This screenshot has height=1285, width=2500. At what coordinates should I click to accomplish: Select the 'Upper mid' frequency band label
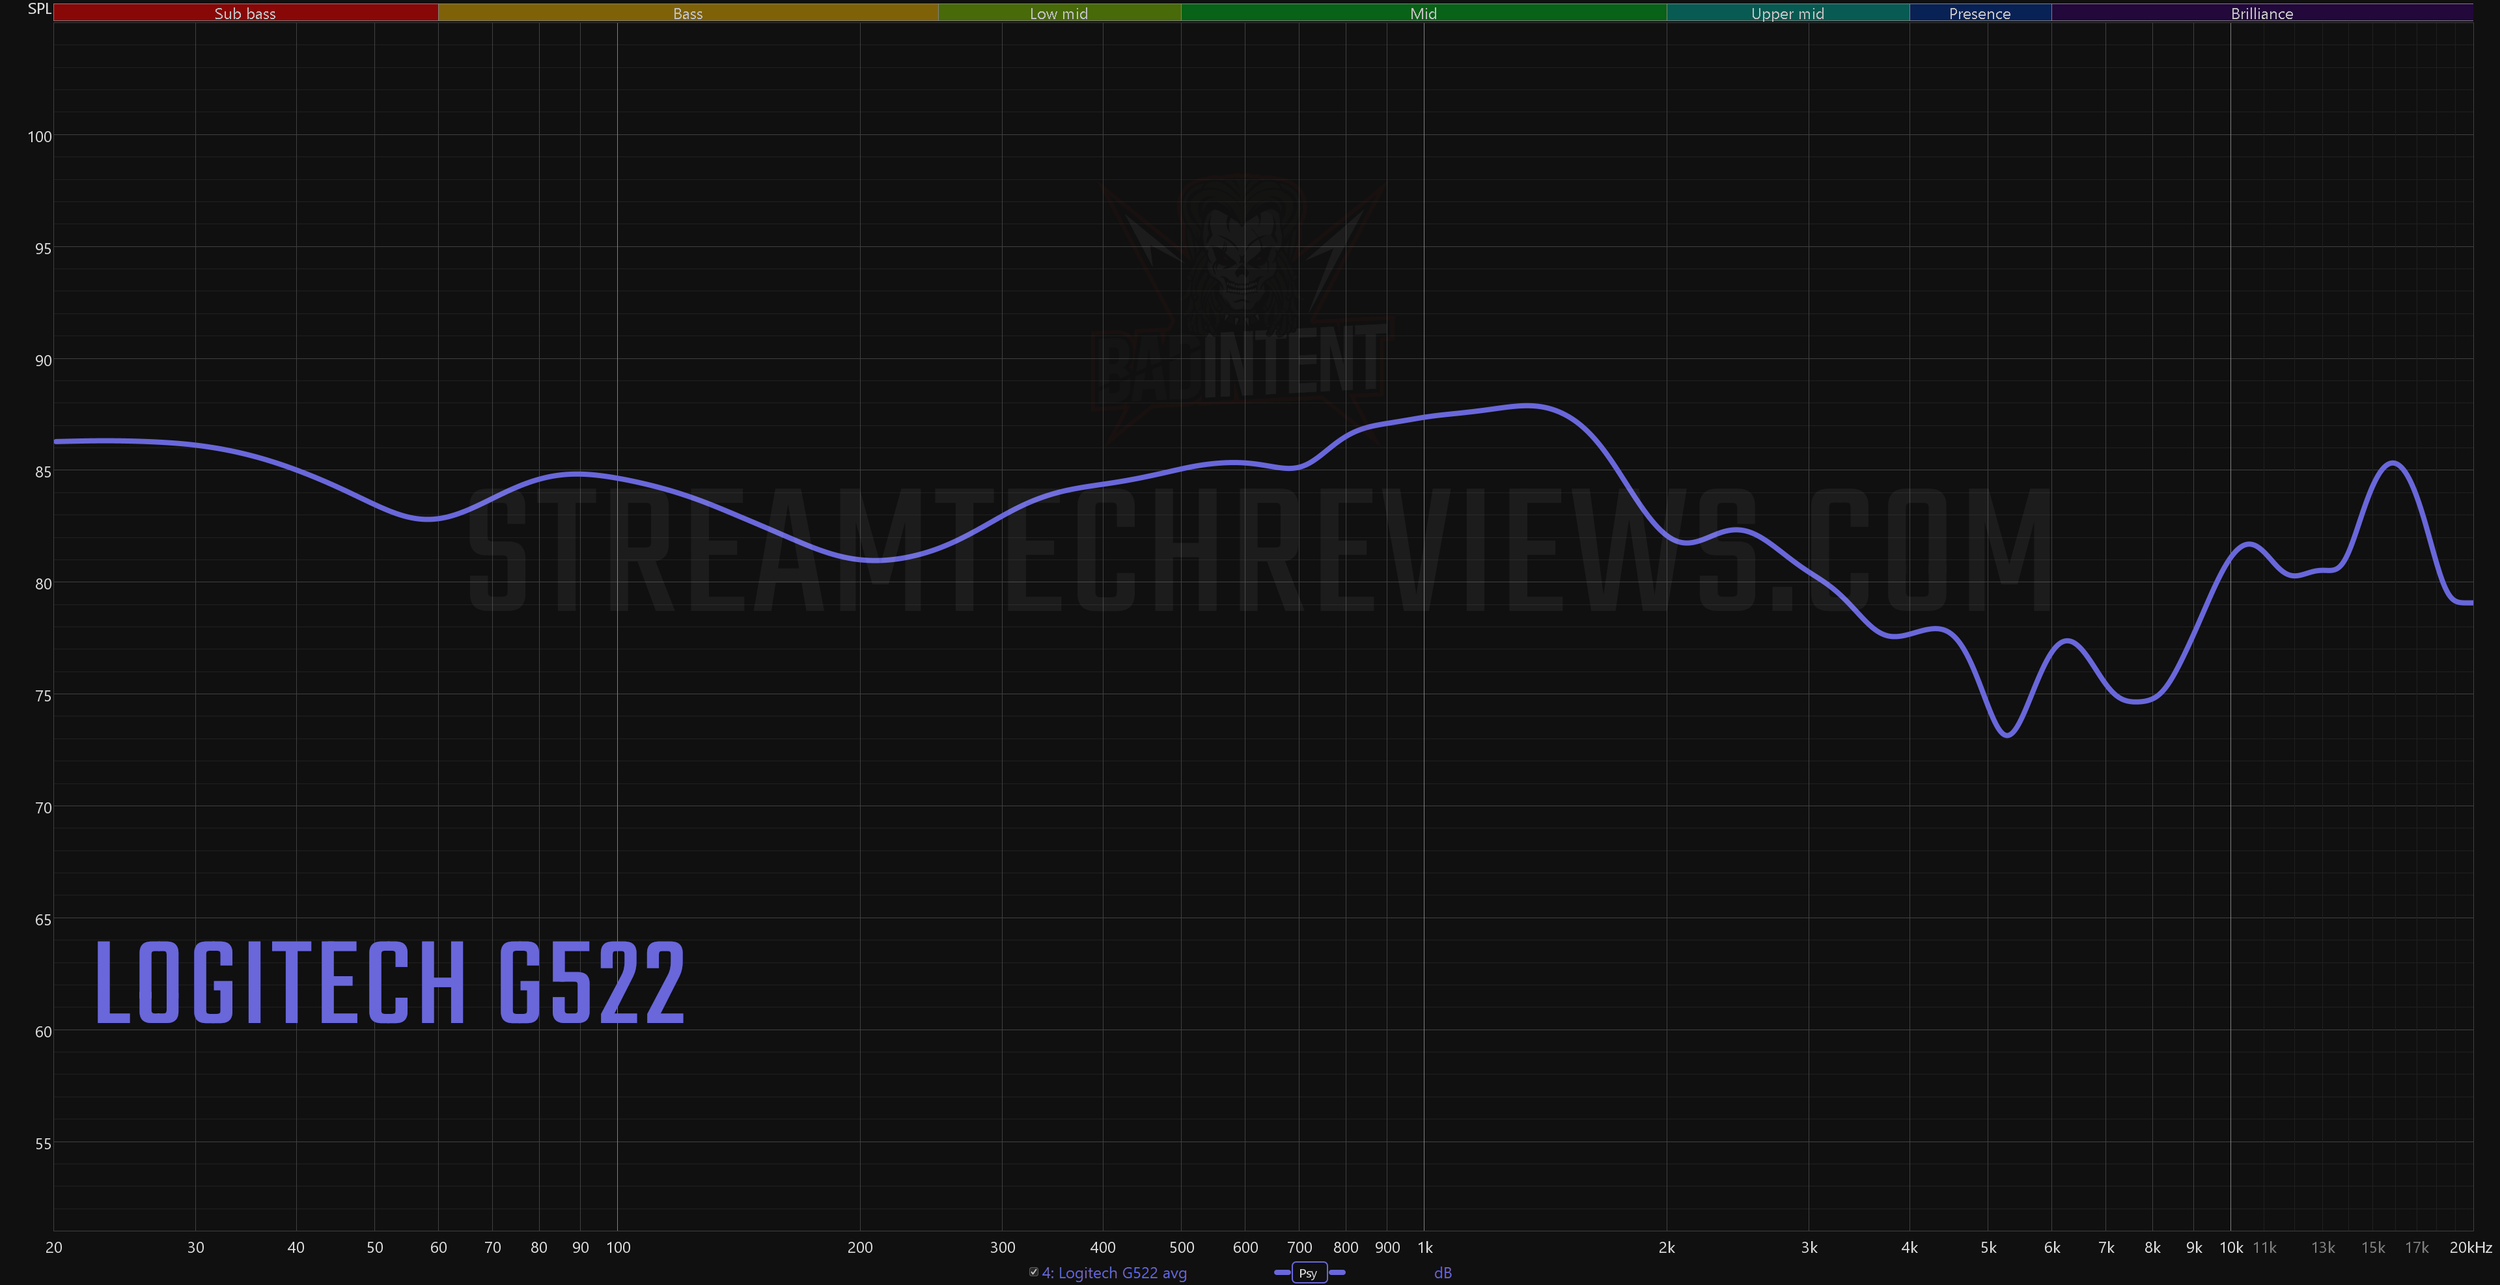[1787, 13]
